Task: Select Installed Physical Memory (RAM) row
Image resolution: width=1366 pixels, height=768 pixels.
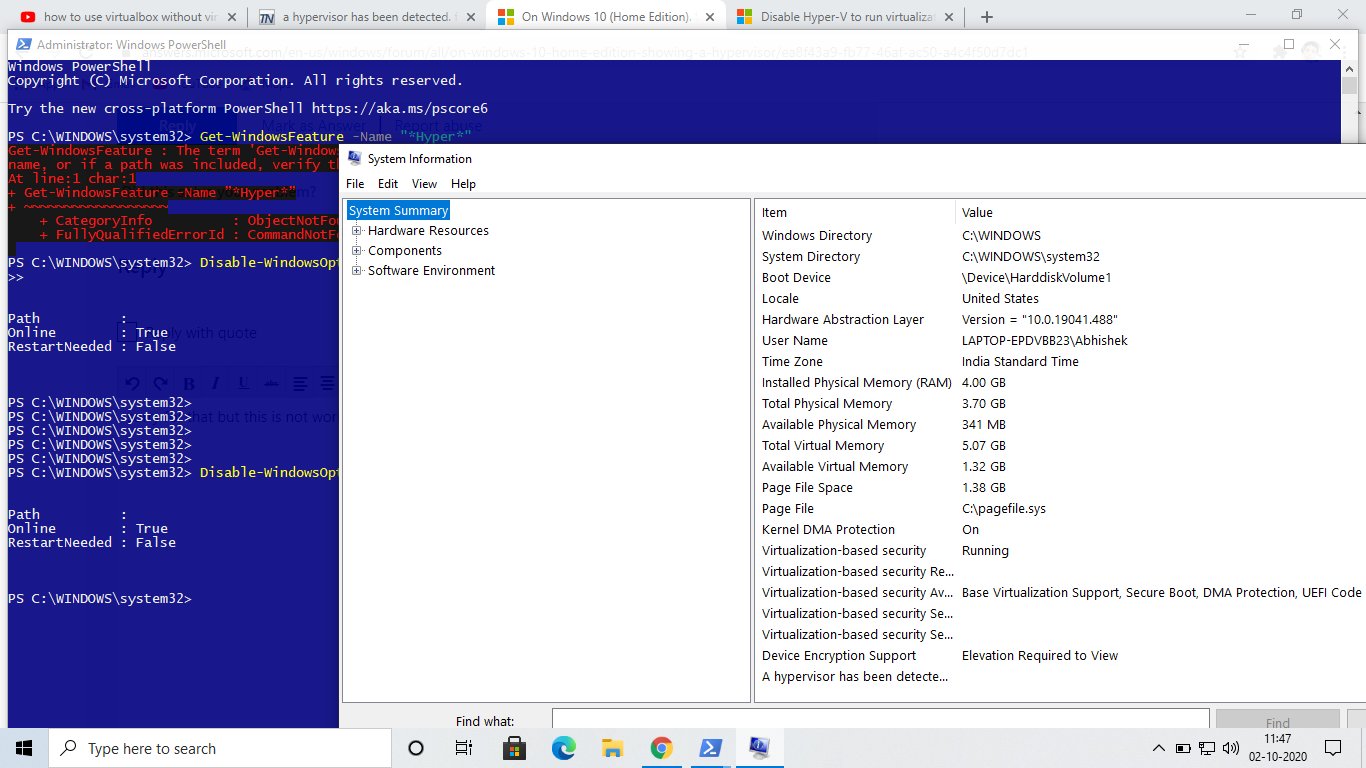Action: coord(1061,383)
